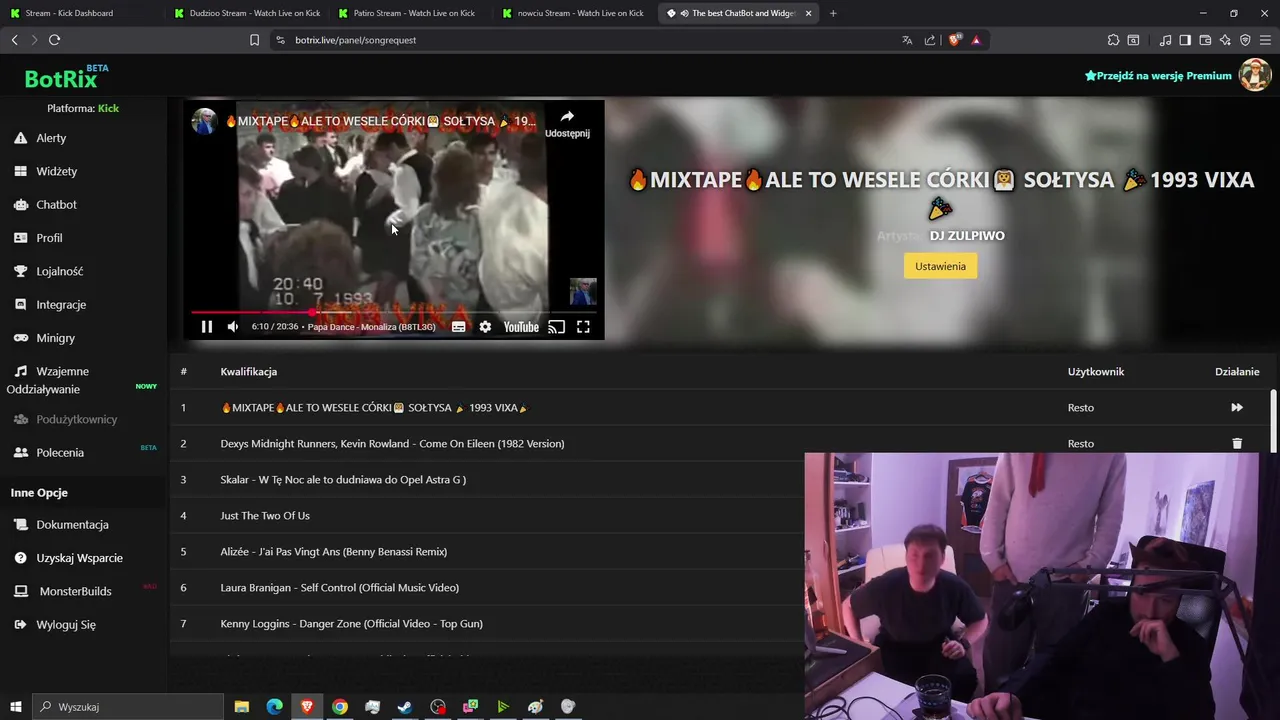Share the video with Udostępnij arrow

(567, 123)
